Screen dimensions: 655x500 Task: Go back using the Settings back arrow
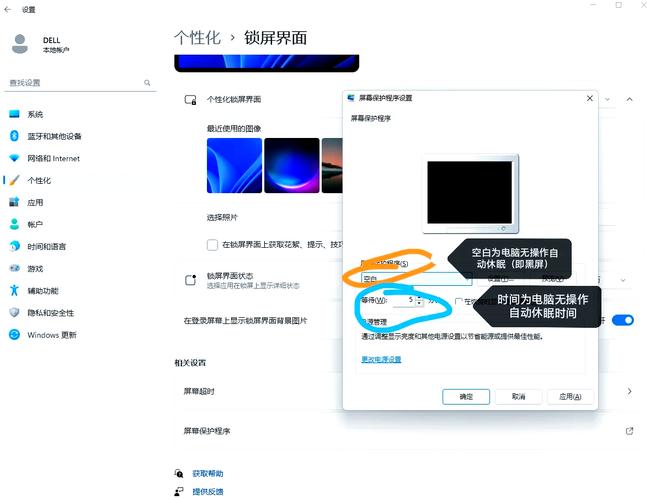8,9
